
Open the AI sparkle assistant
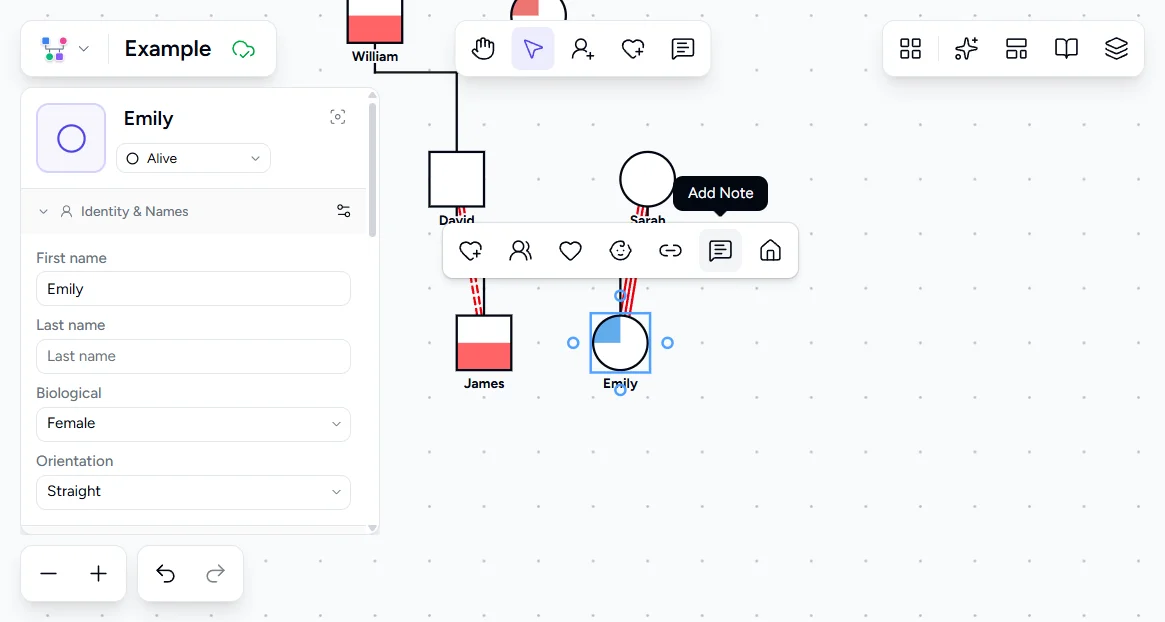pos(966,49)
